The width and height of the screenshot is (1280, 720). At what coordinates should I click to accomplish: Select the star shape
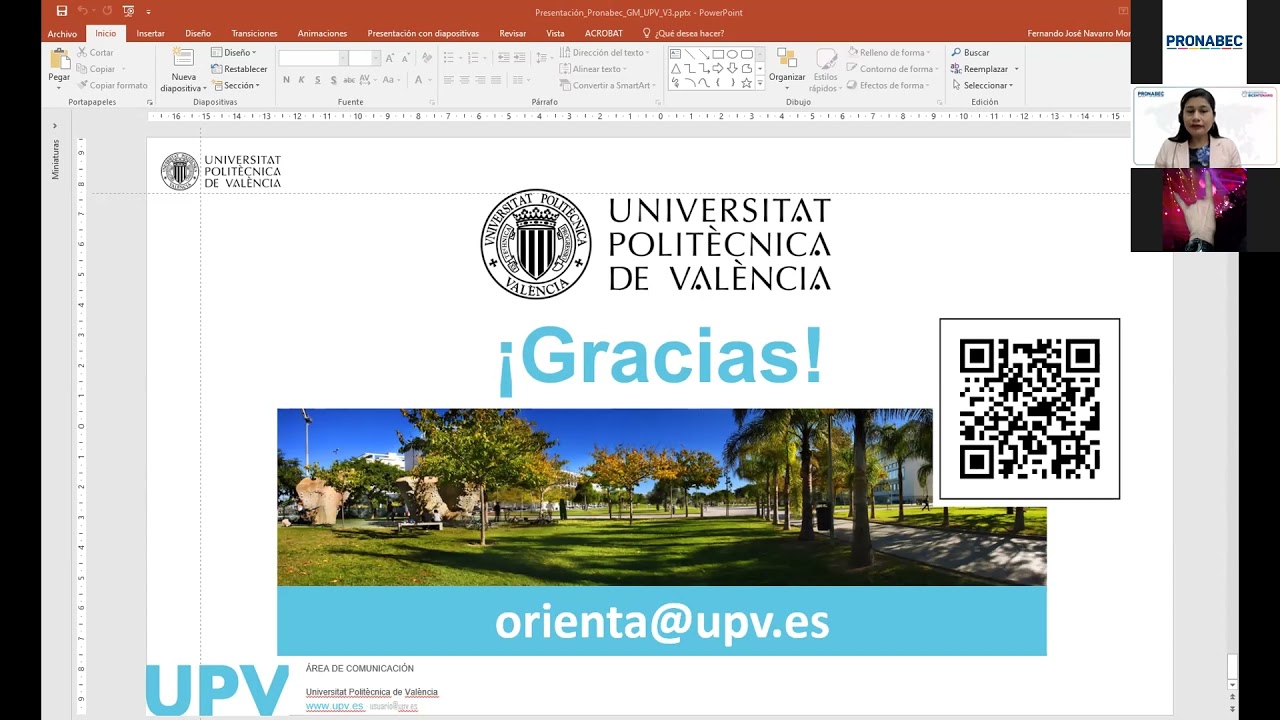pyautogui.click(x=746, y=82)
